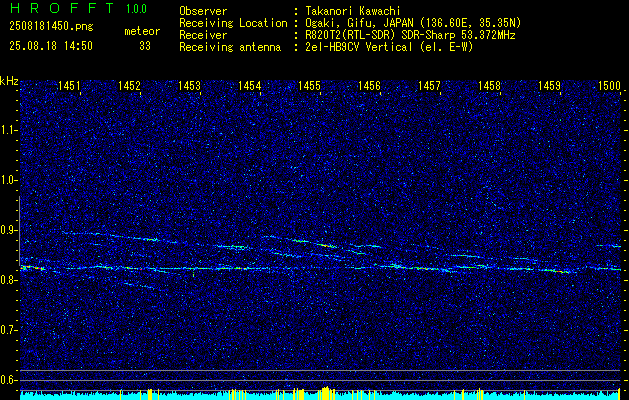Click the filename 2508181450.png
The width and height of the screenshot is (629, 400).
51,27
